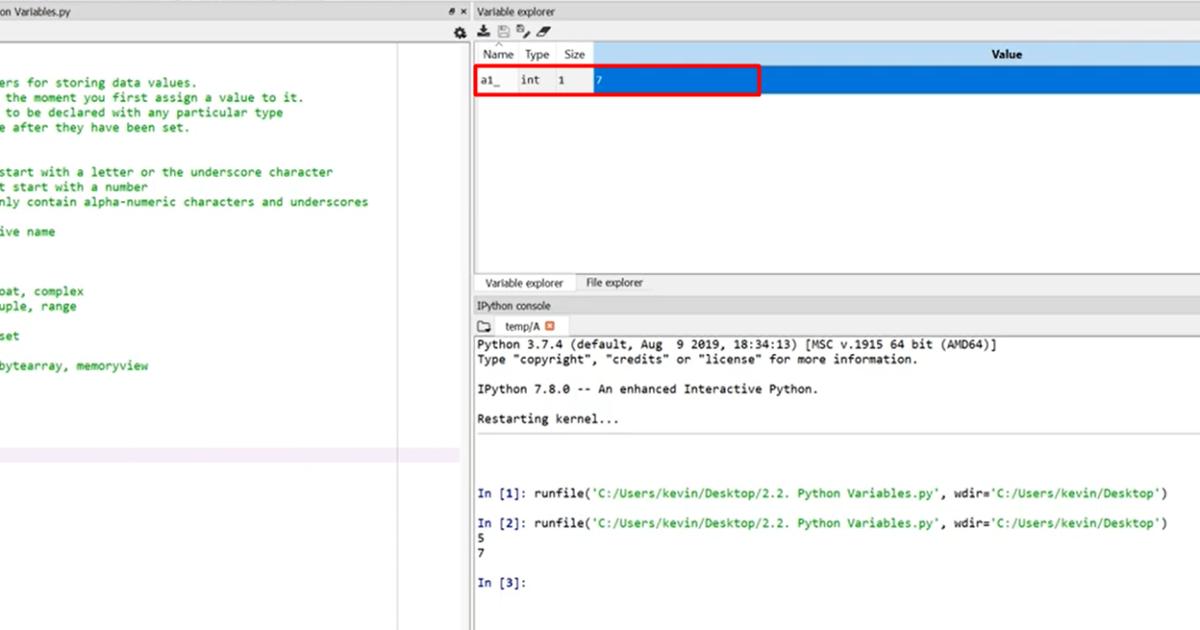Collapse the sort indicator above Name column

500,44
